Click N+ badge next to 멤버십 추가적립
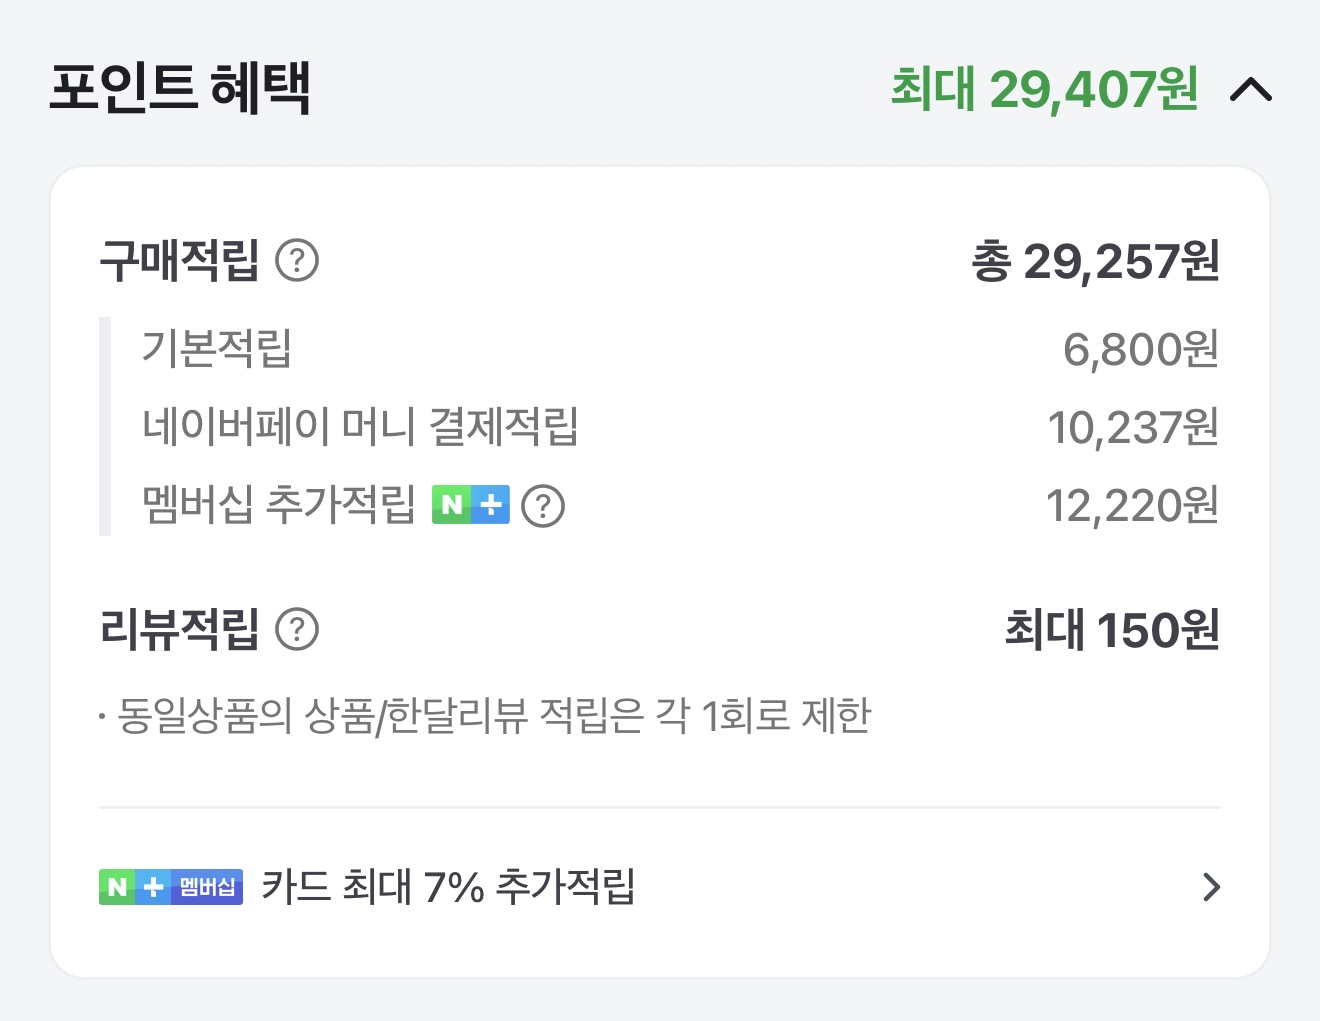Viewport: 1320px width, 1021px height. pyautogui.click(x=470, y=505)
